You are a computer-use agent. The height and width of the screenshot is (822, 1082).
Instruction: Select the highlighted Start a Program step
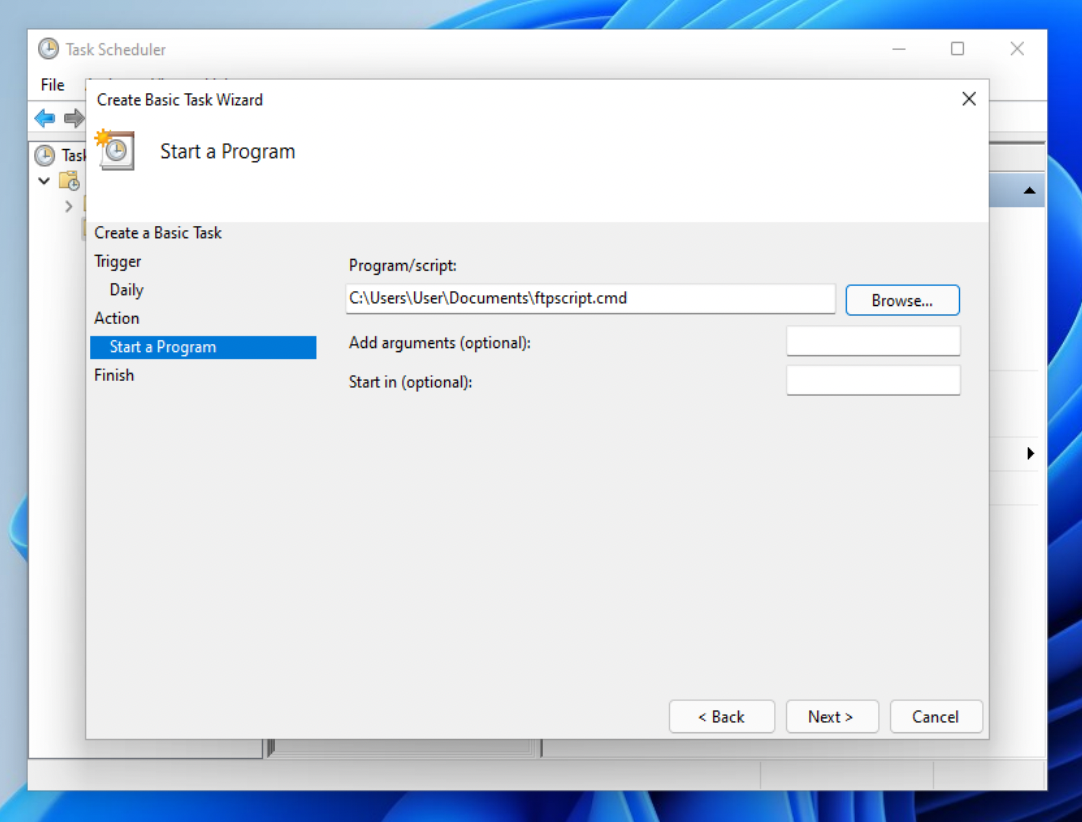click(x=203, y=347)
